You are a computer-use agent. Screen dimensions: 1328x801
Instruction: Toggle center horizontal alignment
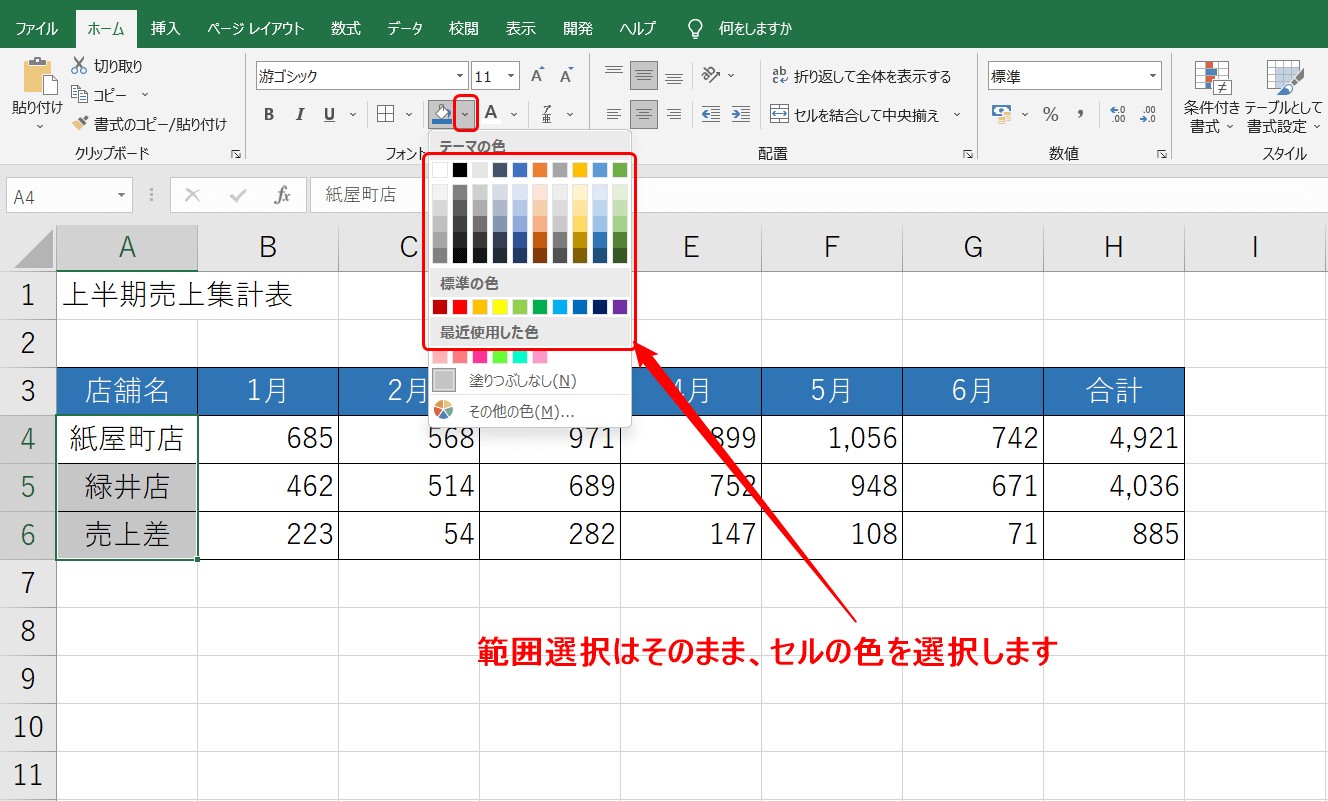644,114
